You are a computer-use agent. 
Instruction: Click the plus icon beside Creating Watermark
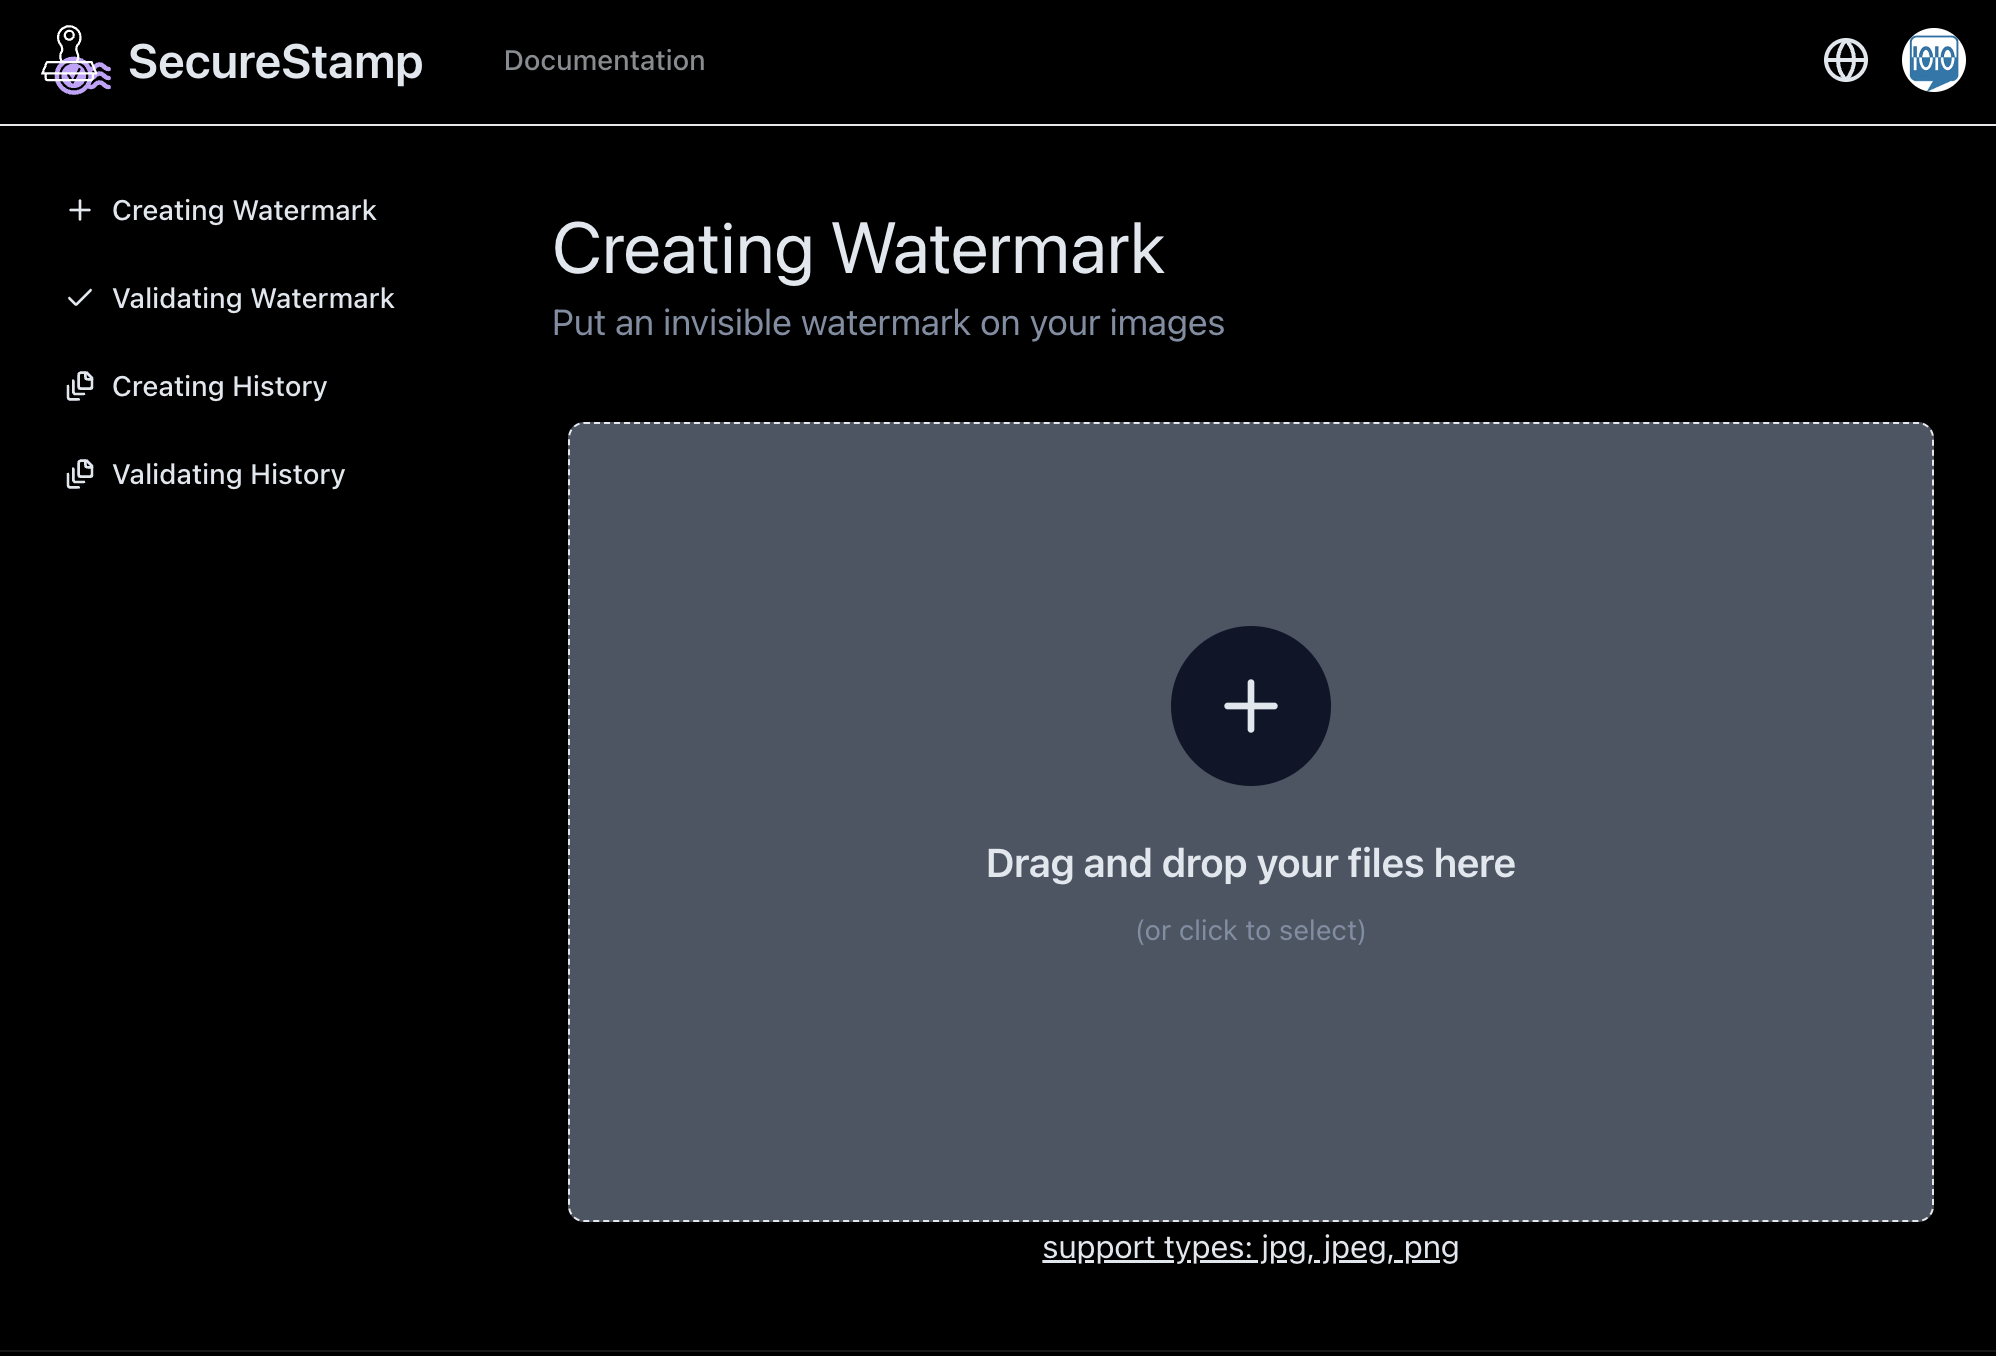tap(80, 210)
